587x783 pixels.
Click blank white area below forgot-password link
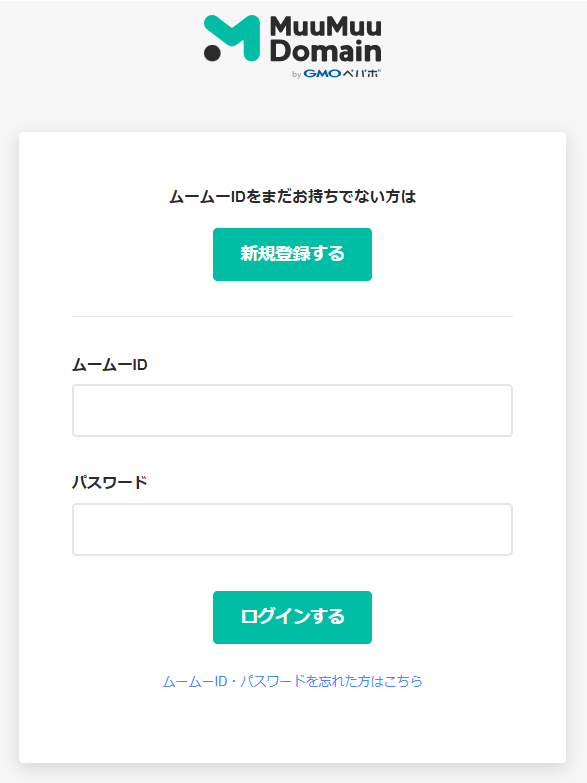[x=292, y=727]
